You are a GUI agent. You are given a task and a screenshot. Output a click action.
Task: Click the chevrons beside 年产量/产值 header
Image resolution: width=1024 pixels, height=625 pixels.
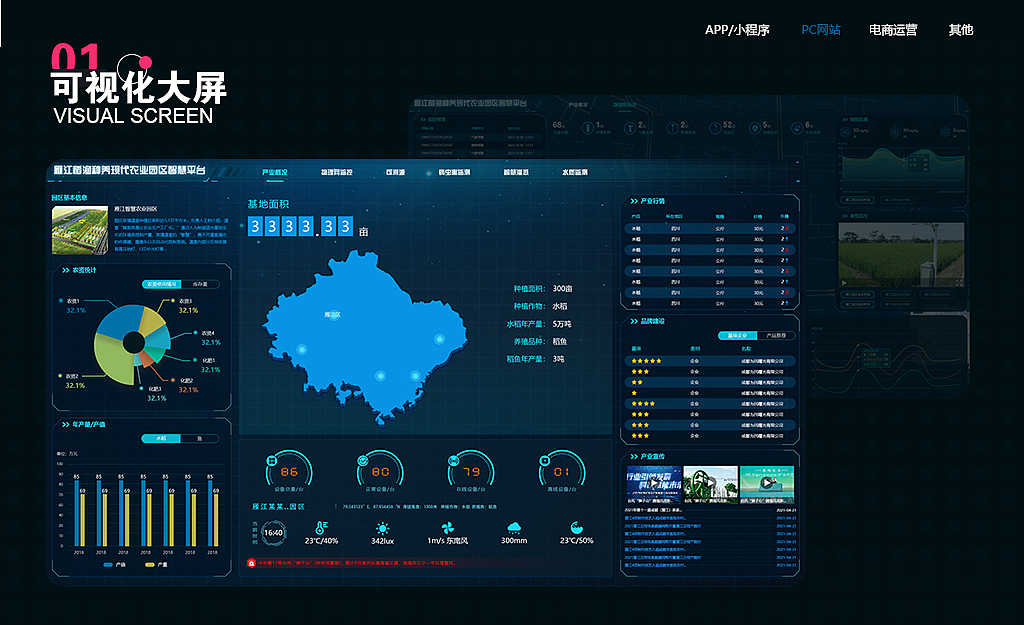point(65,424)
